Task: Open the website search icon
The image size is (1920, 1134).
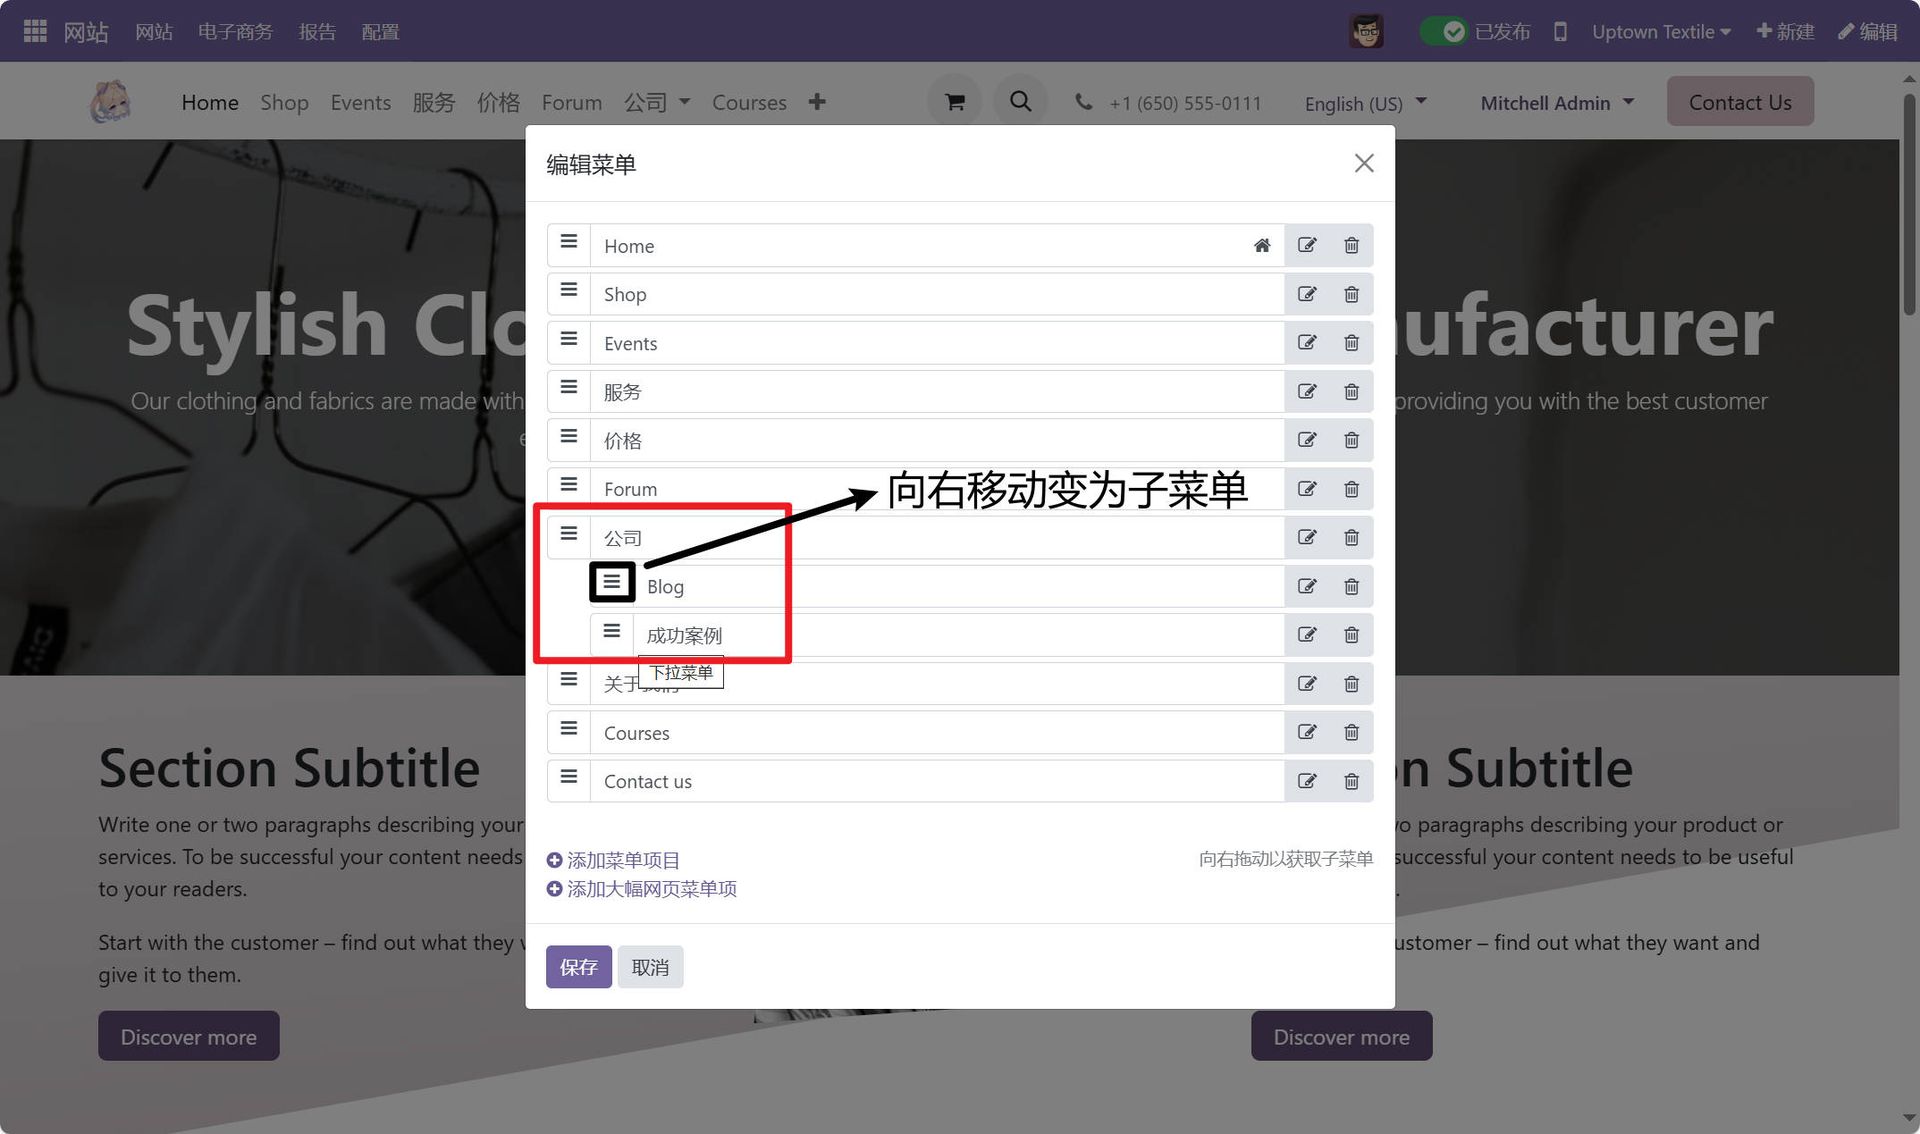Action: point(1020,102)
